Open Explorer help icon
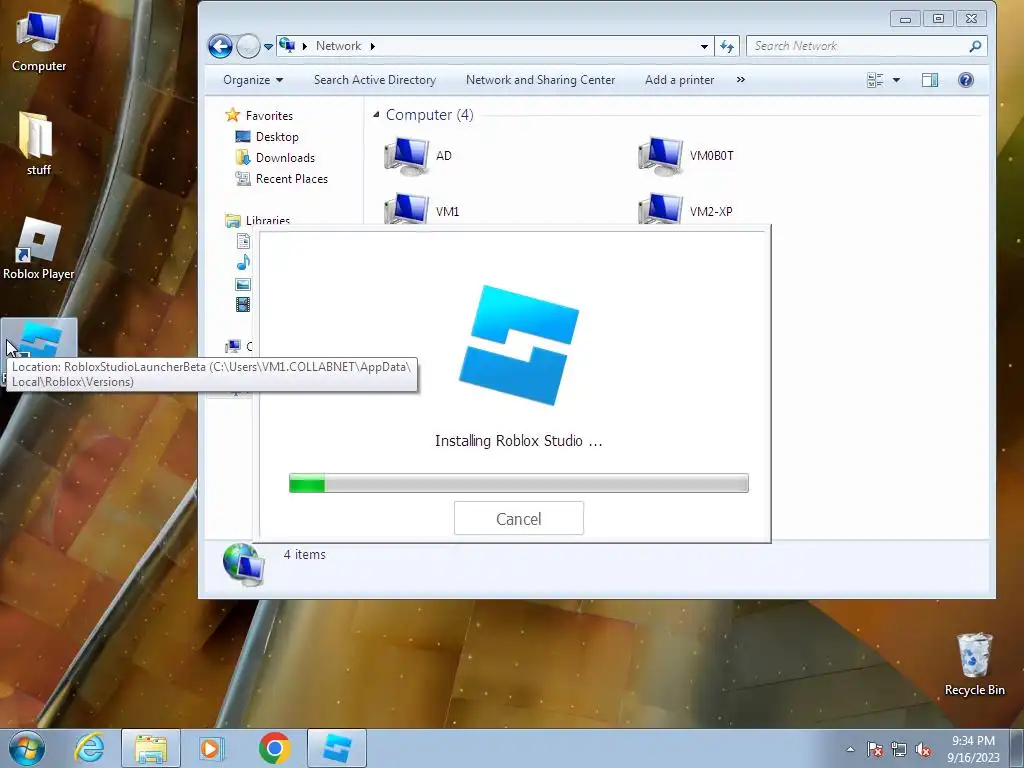This screenshot has width=1024, height=768. pos(966,80)
